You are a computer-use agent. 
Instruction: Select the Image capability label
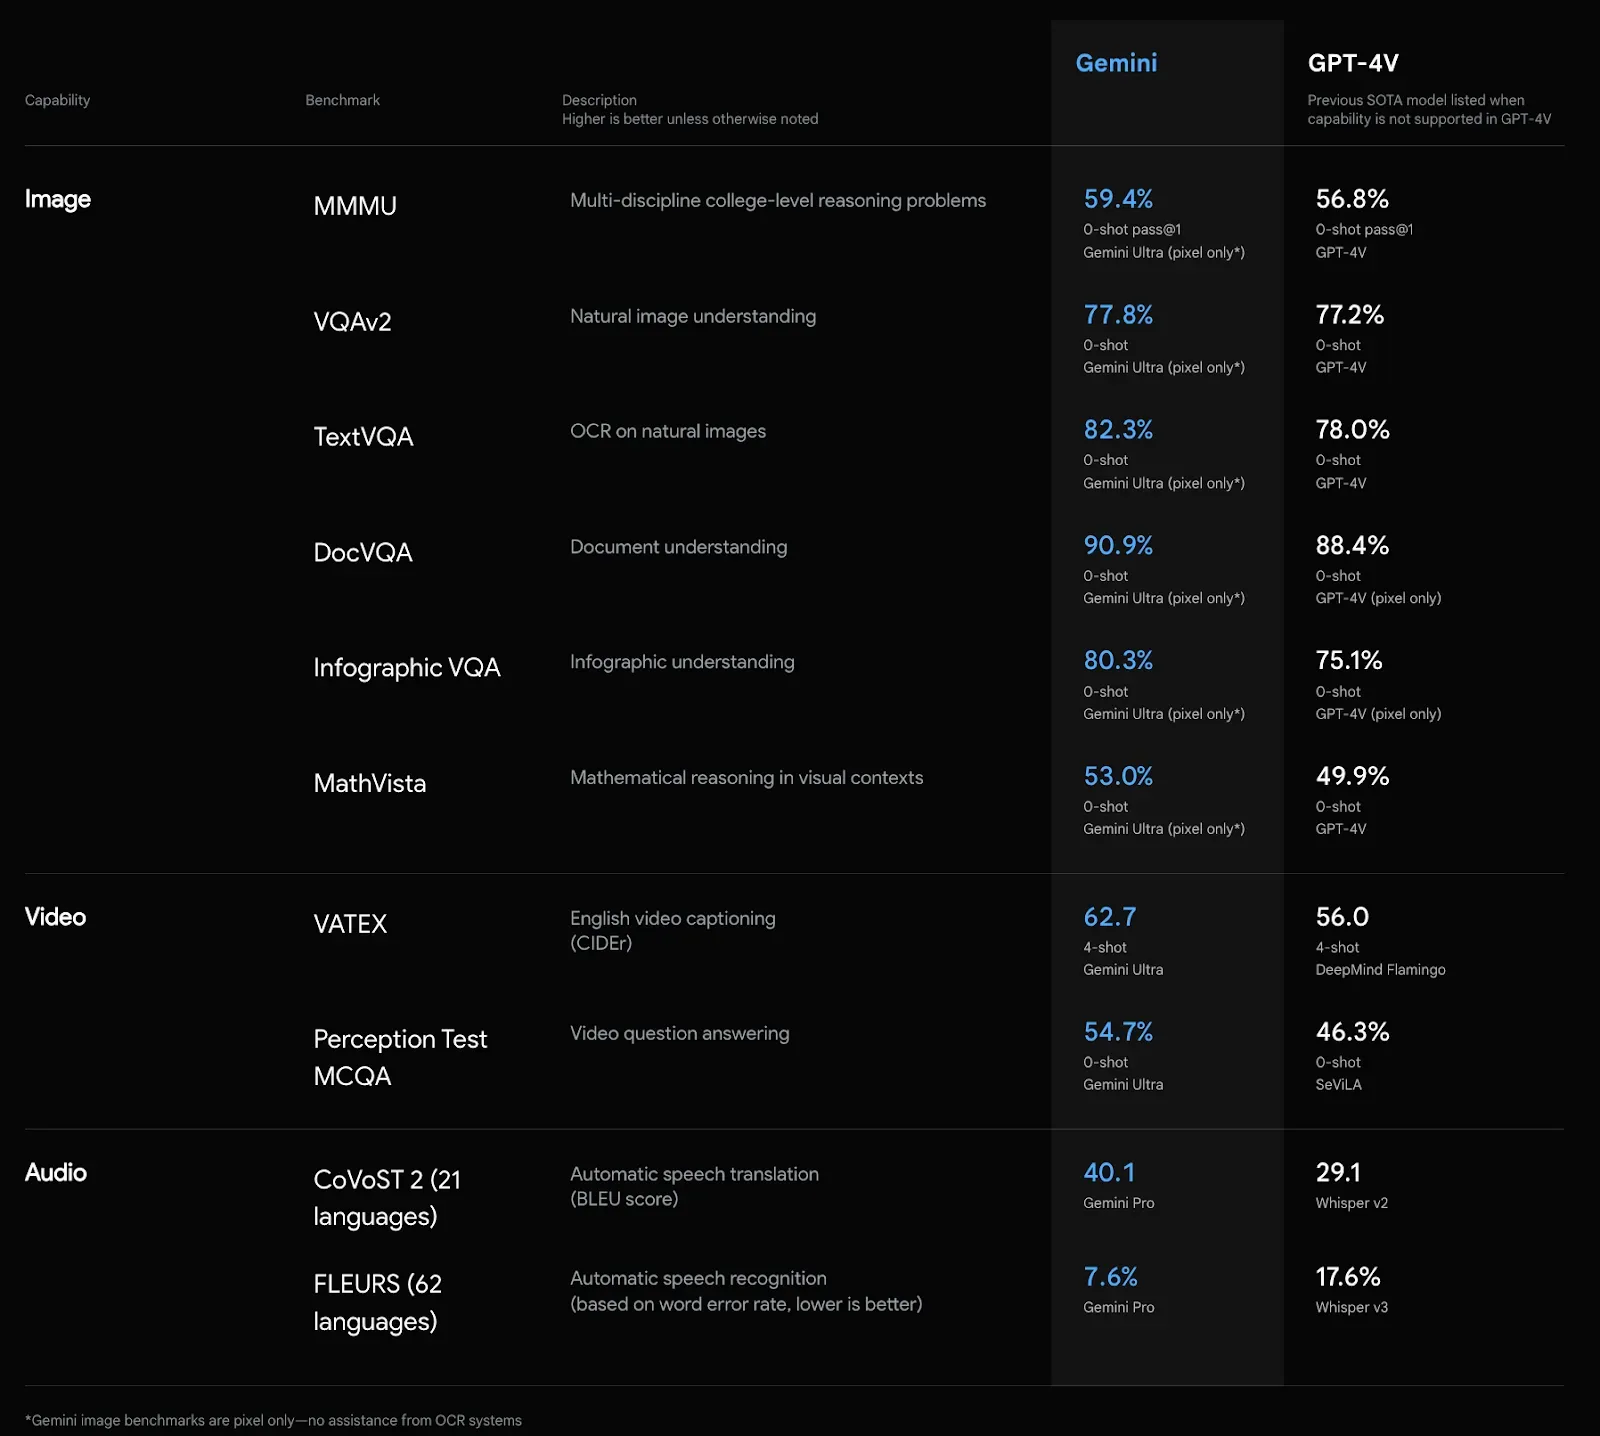(x=58, y=199)
